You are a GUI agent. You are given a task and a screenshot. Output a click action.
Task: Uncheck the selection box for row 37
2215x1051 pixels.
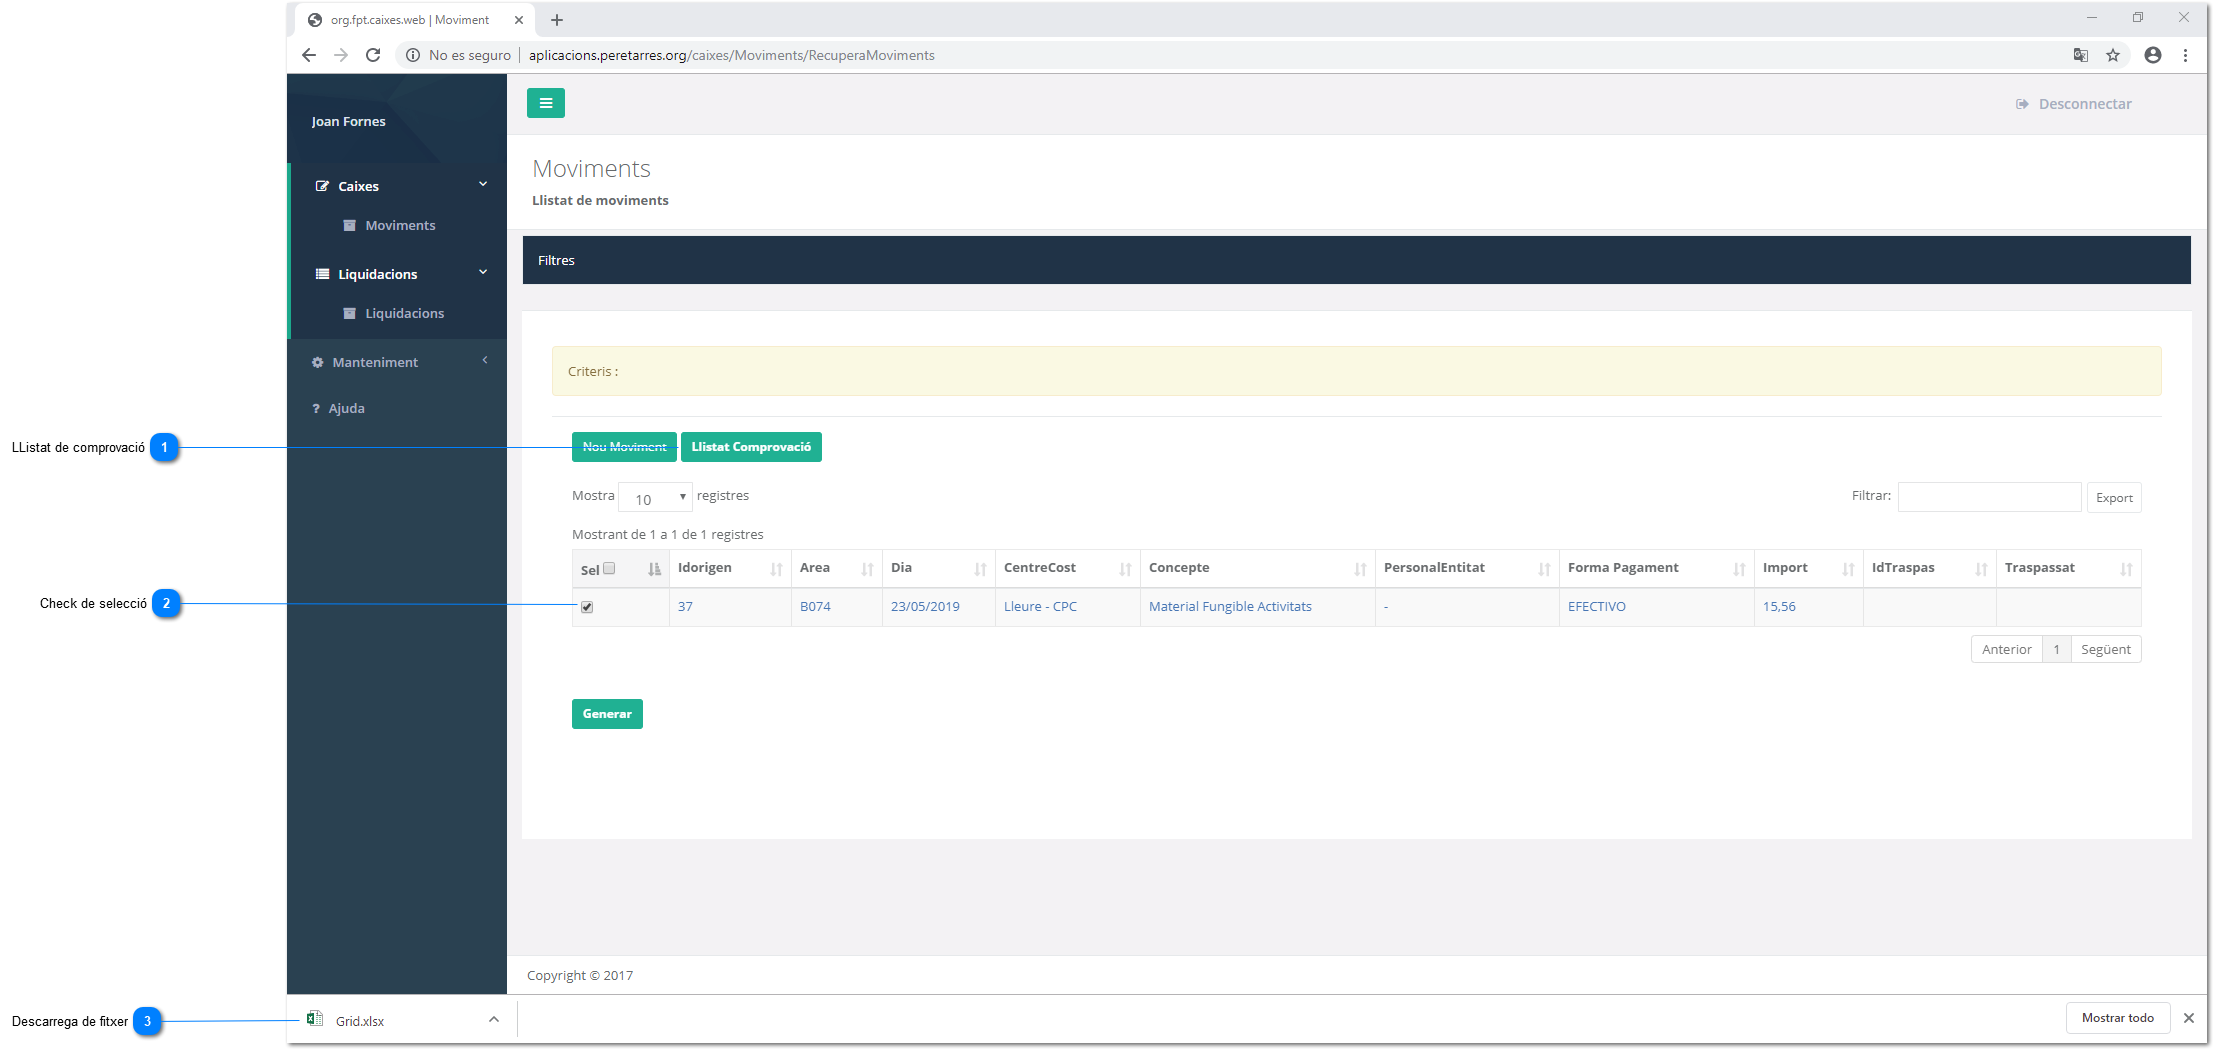pyautogui.click(x=587, y=607)
